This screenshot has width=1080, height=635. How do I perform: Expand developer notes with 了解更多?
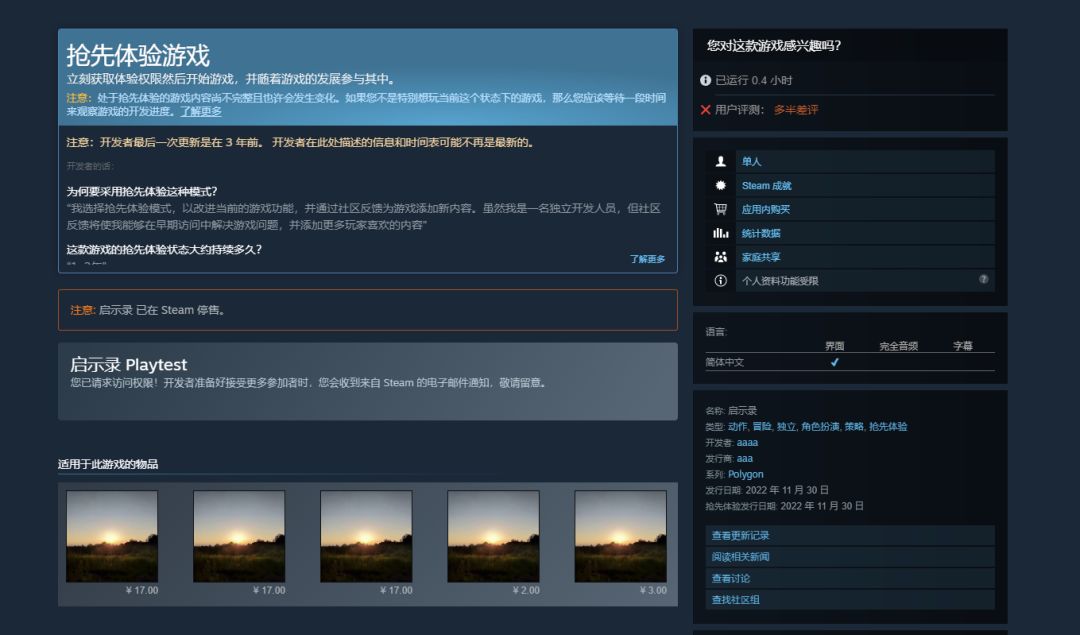647,259
